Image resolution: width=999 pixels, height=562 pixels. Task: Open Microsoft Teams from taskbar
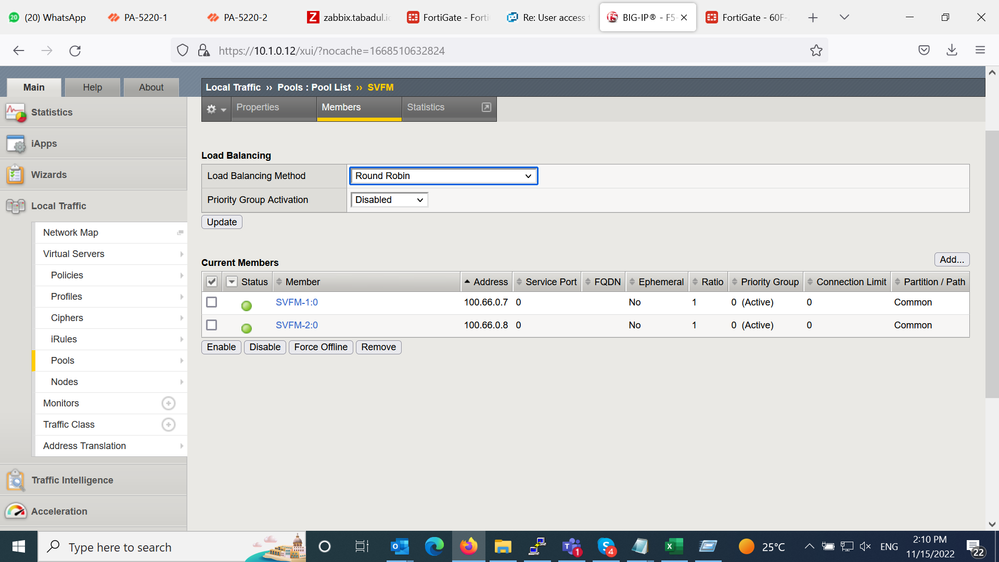coord(571,546)
